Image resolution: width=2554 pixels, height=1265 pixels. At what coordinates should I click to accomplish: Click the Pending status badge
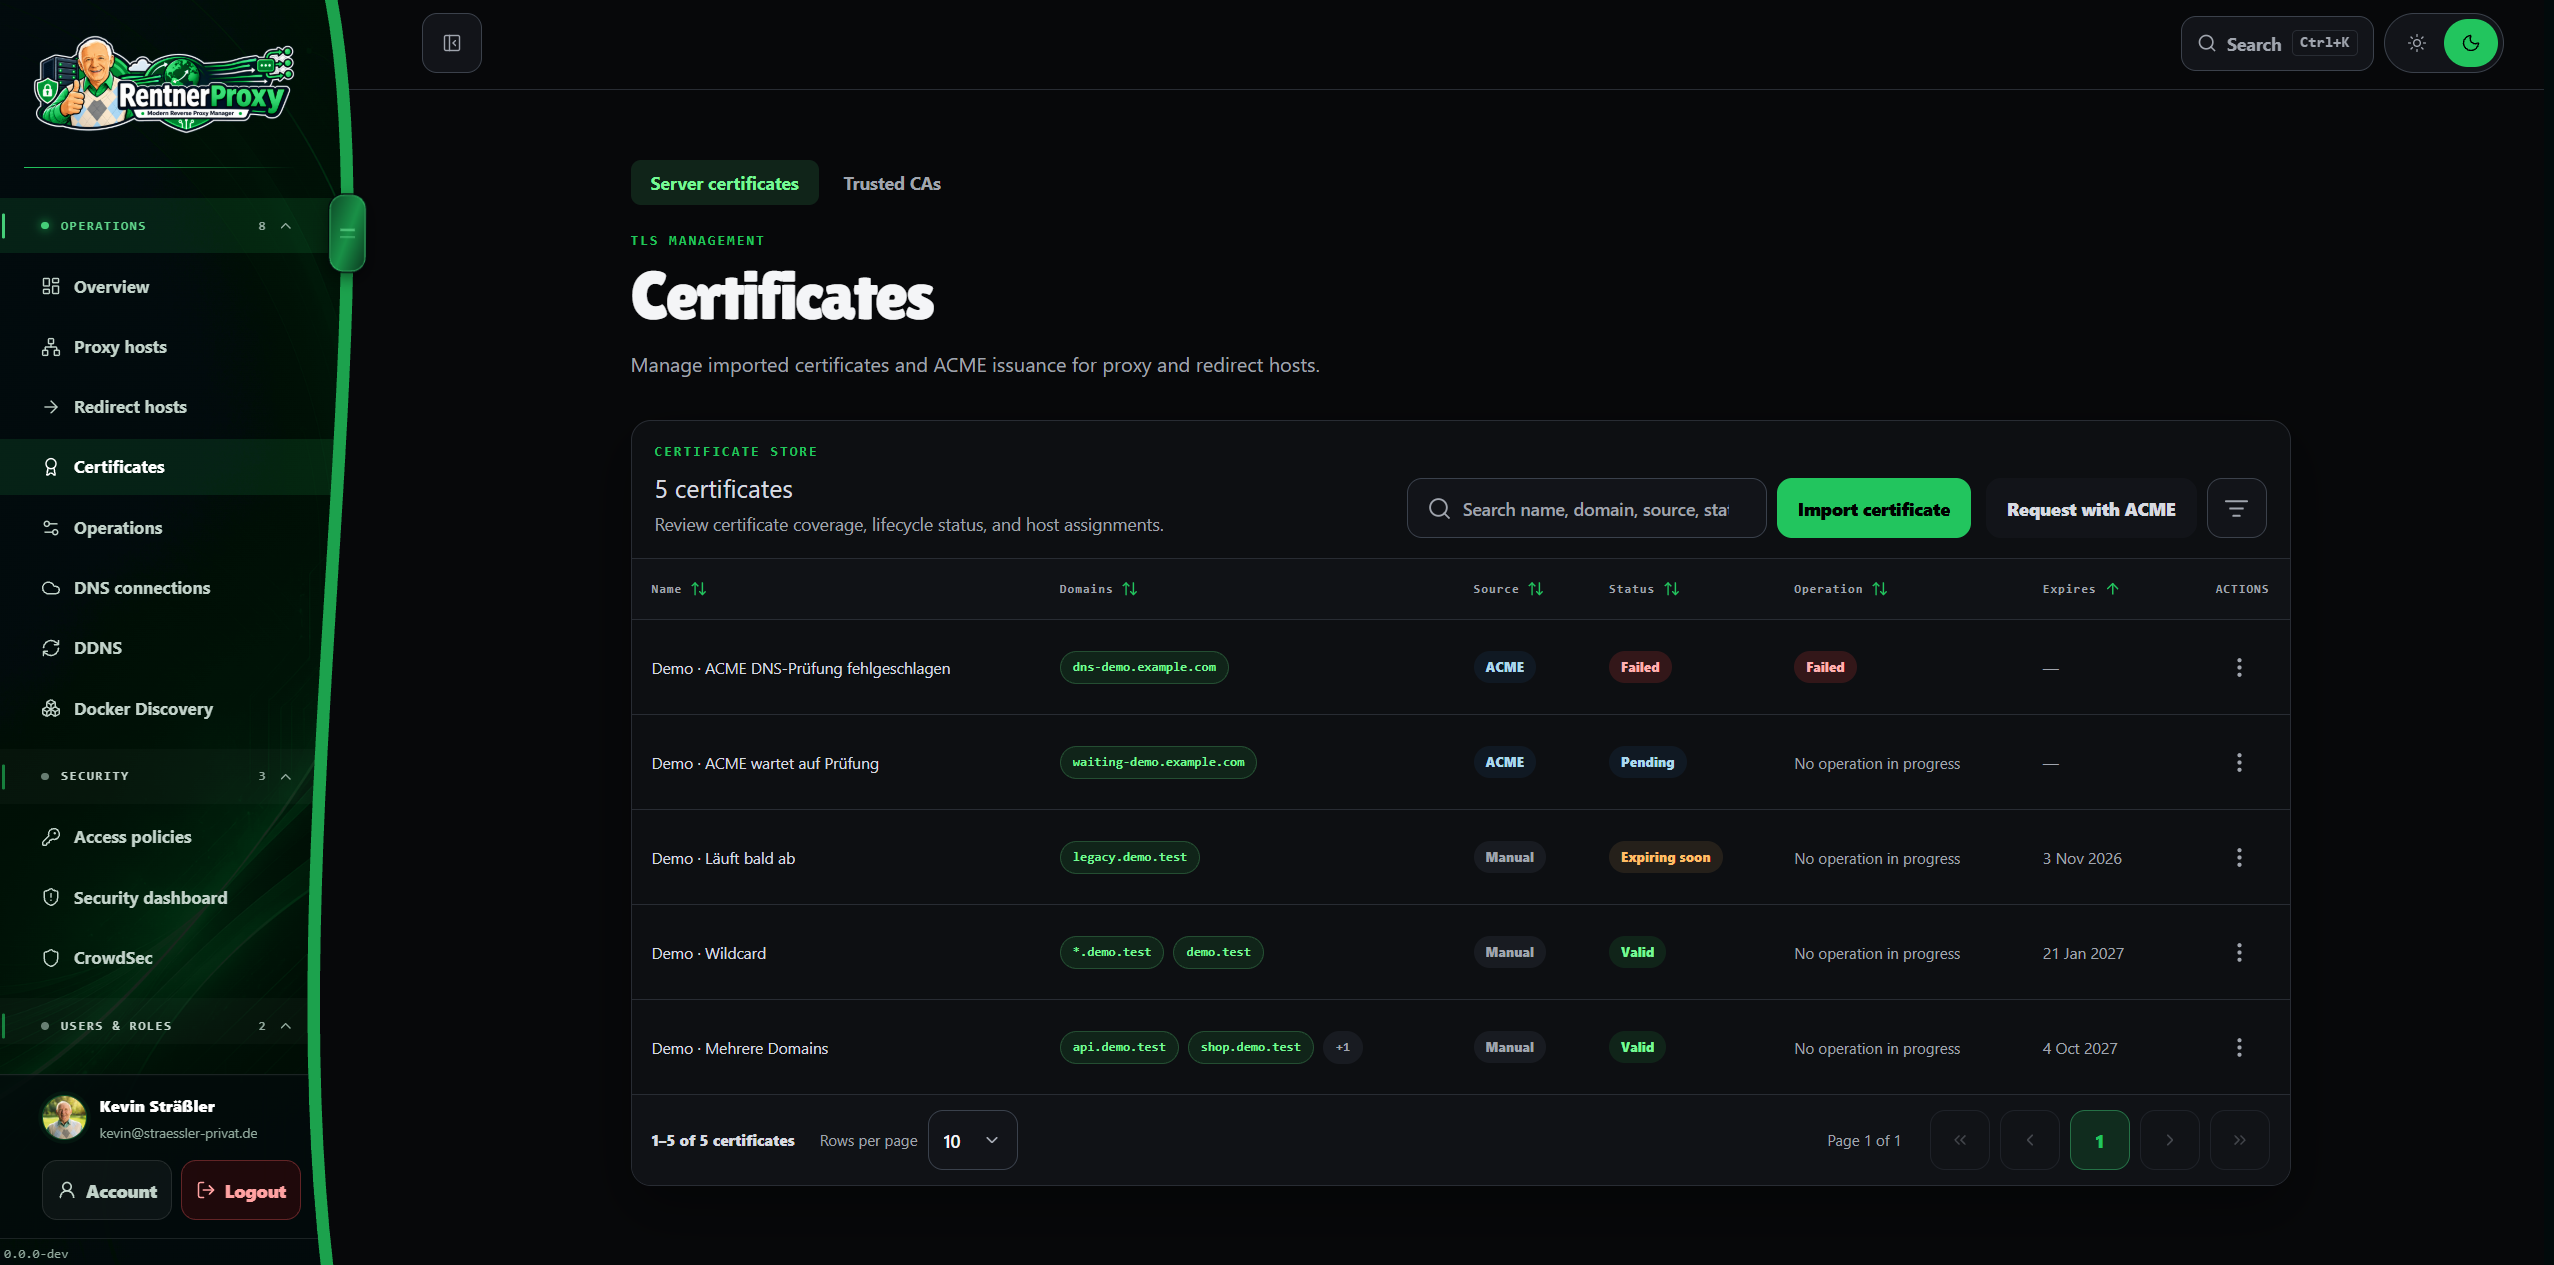1647,762
